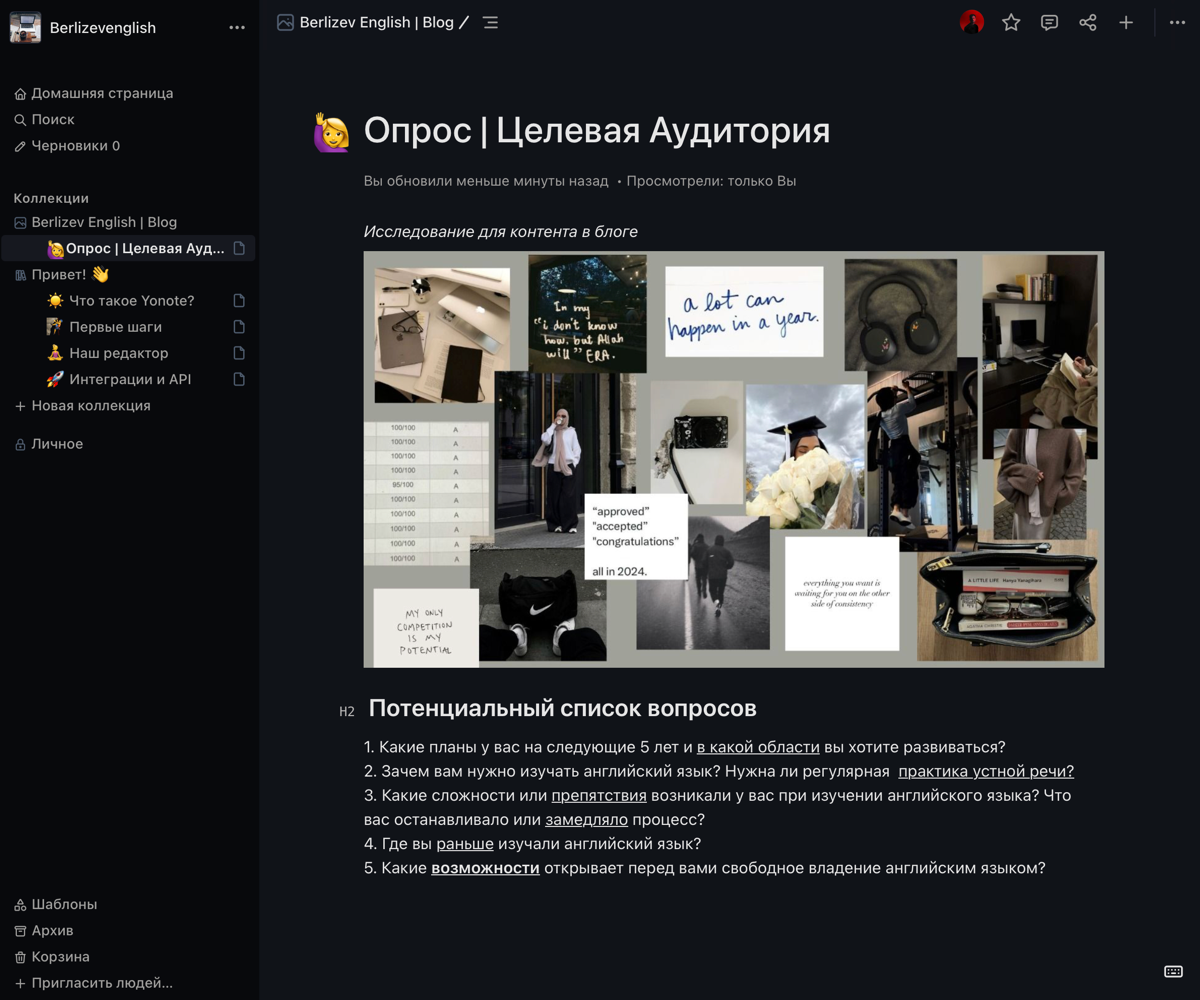Click underlined text в какой области
Screen dimensions: 1200x1000
point(758,747)
